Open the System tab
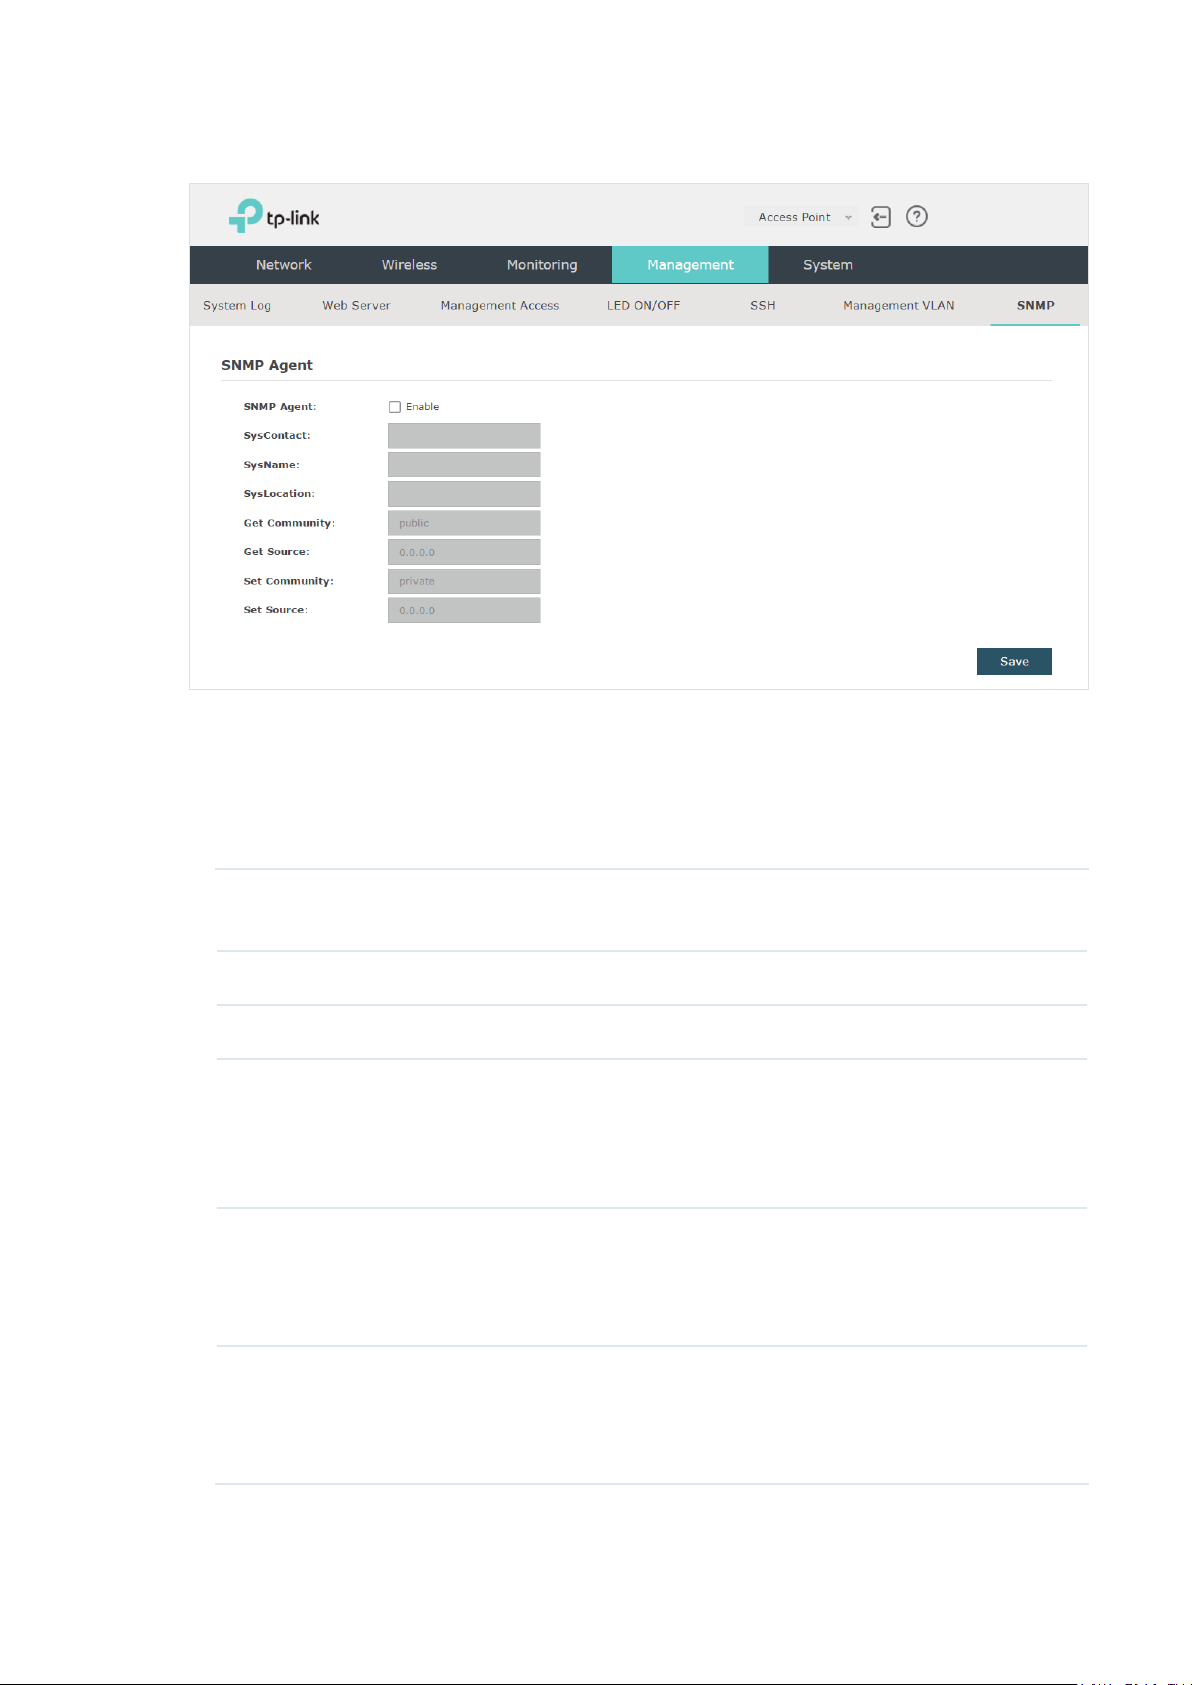 pyautogui.click(x=828, y=265)
